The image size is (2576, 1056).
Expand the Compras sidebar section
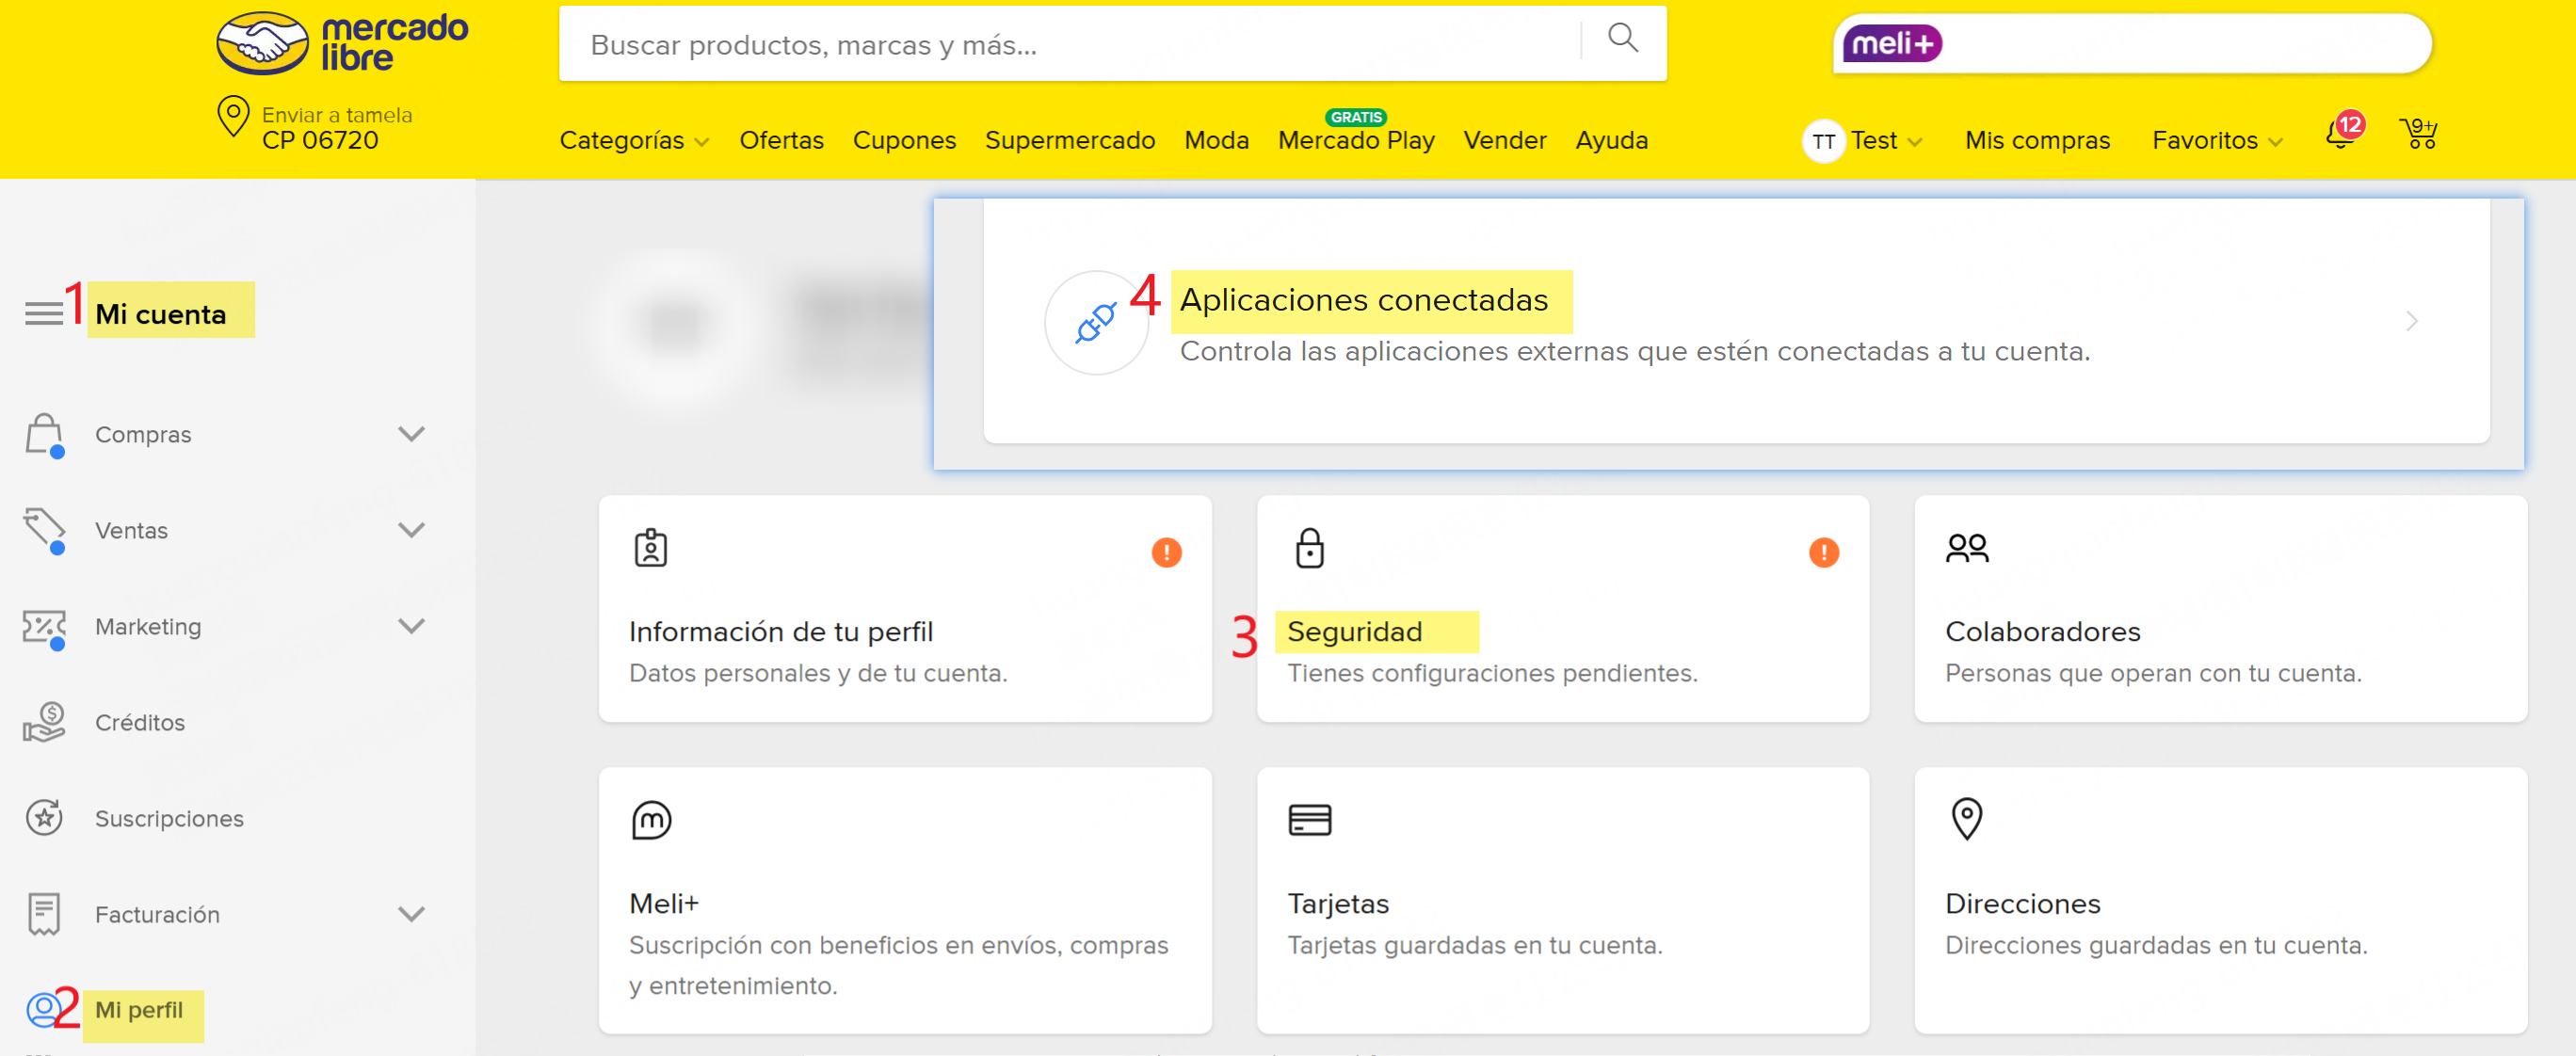pos(411,434)
